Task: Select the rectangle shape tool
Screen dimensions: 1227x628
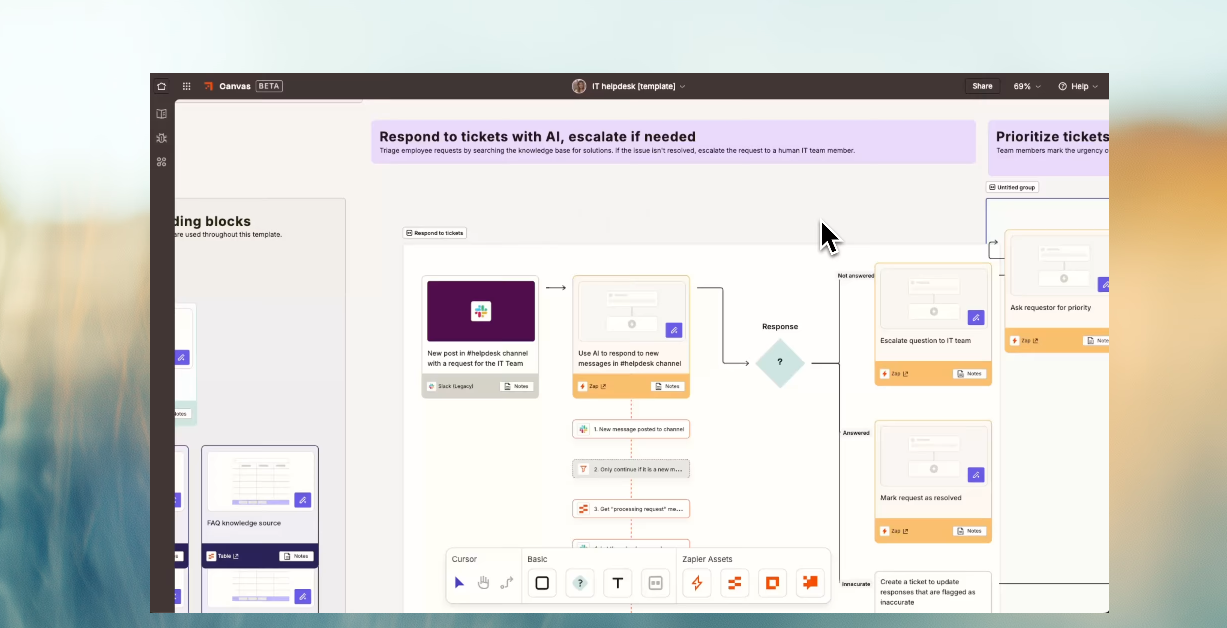Action: (x=541, y=583)
